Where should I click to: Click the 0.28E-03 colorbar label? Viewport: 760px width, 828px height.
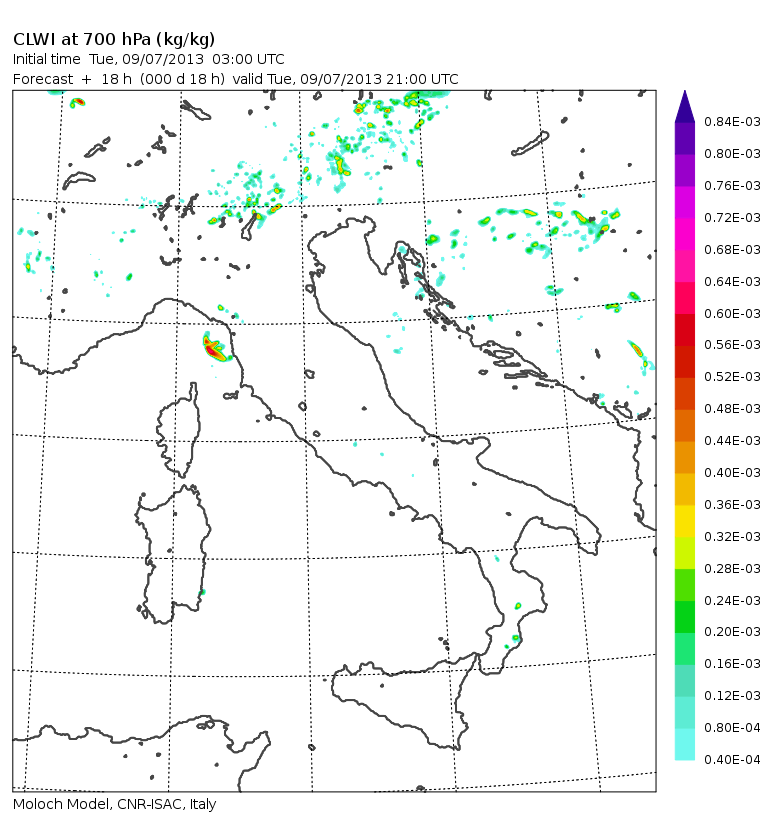(x=732, y=569)
